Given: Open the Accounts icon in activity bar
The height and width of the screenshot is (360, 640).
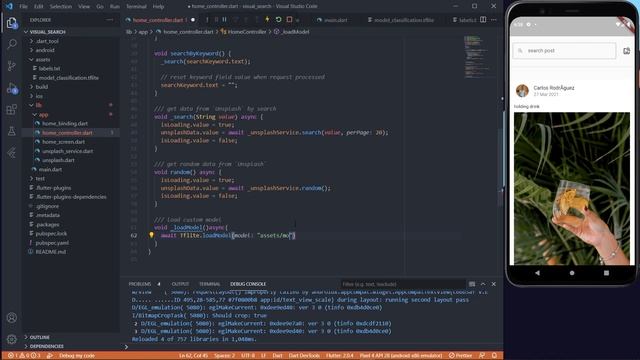Looking at the screenshot, I should click(11, 318).
